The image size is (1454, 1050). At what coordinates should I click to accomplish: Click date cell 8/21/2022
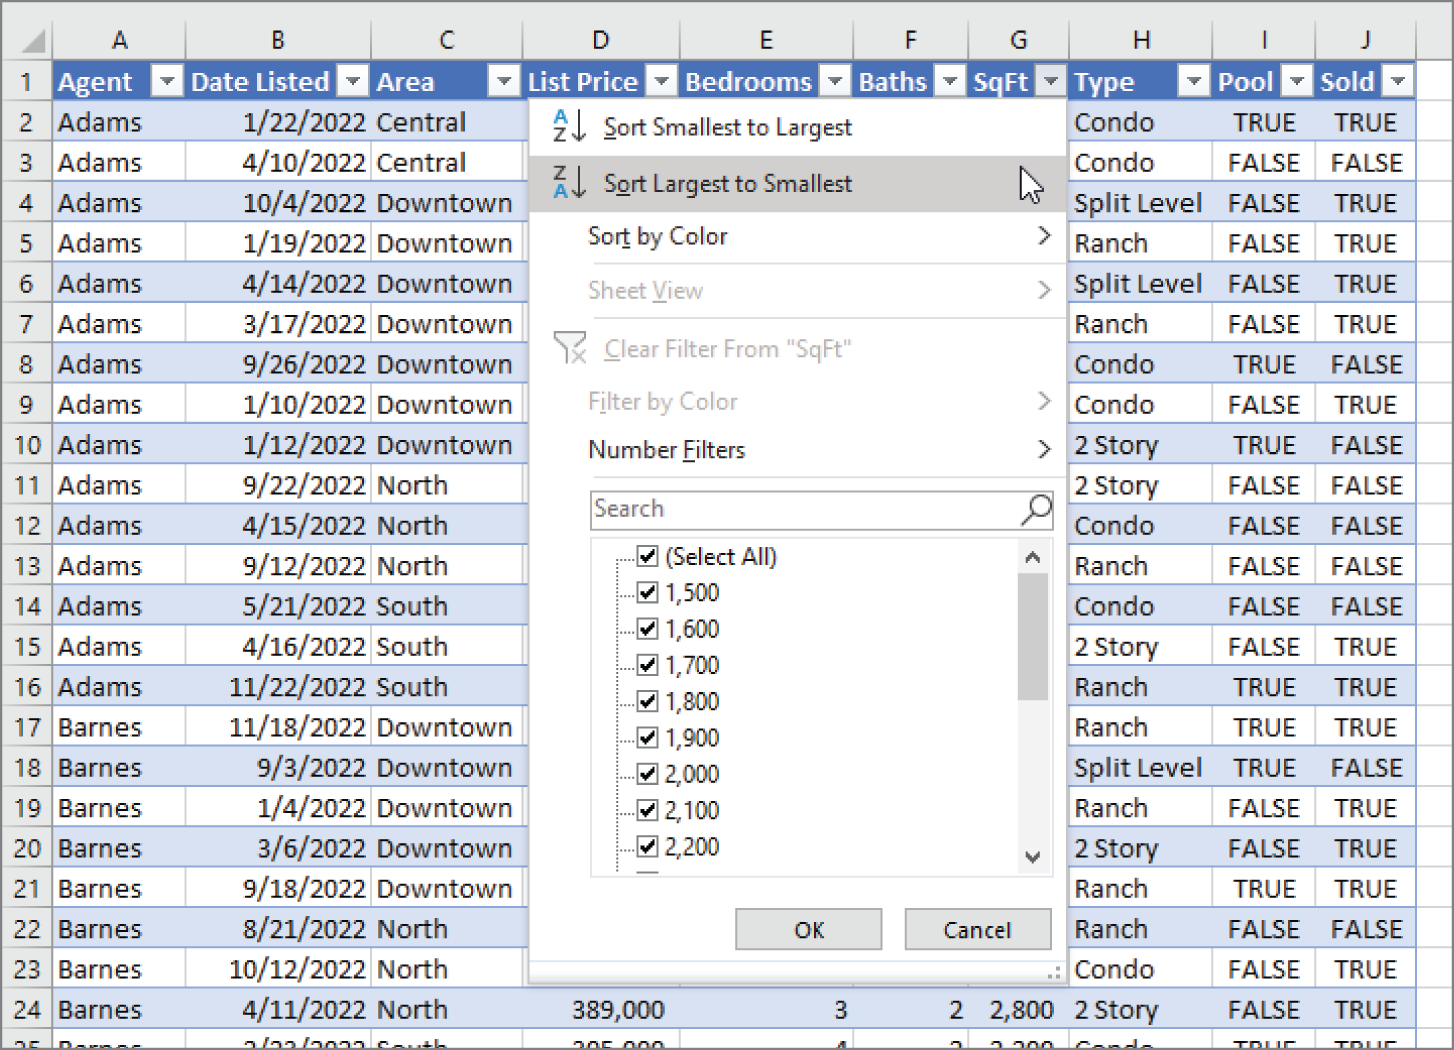coord(278,929)
